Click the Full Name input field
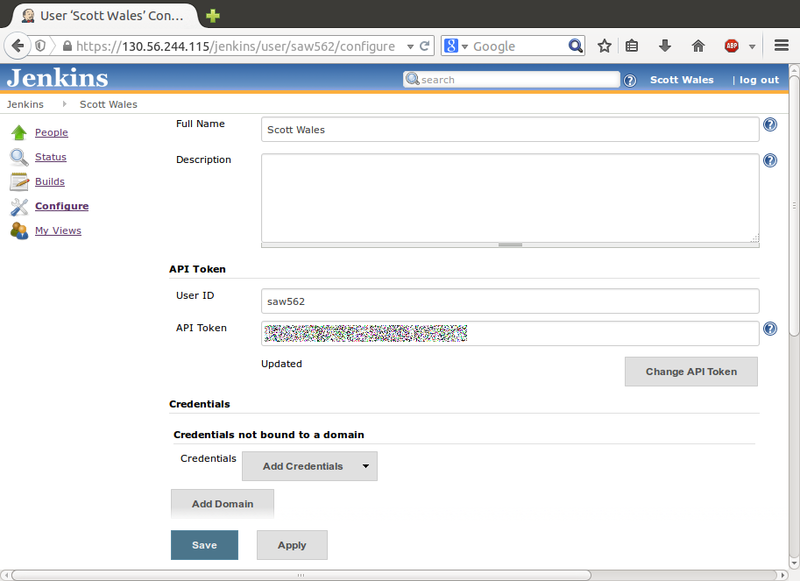Image resolution: width=800 pixels, height=581 pixels. pos(510,130)
